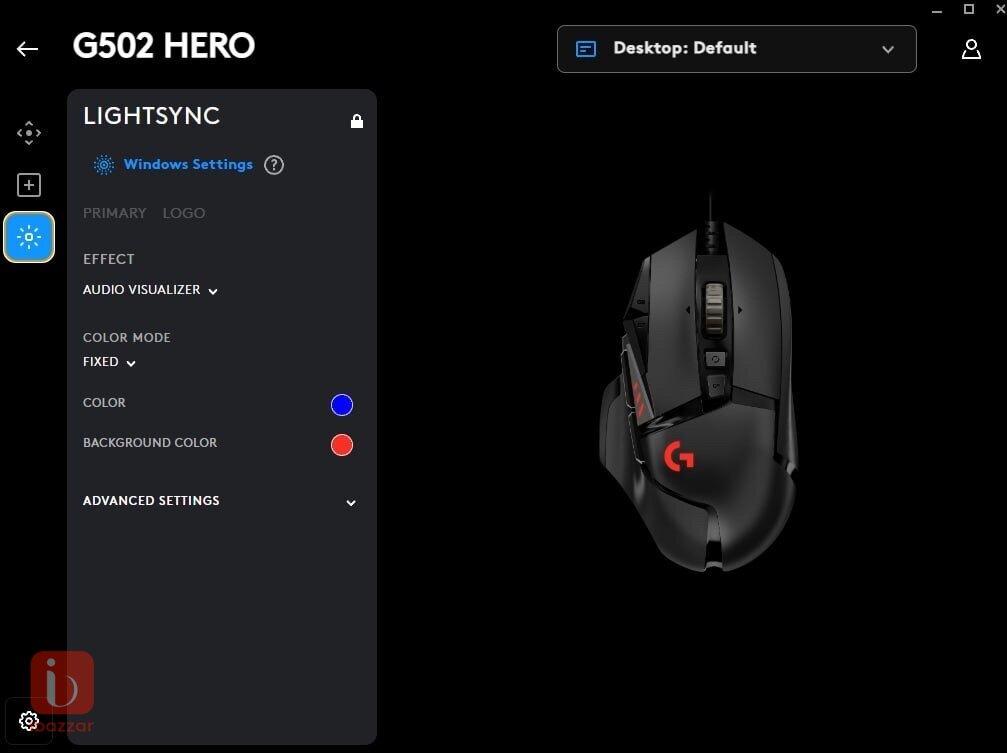The image size is (1007, 753).
Task: Open the Desktop: Default profile dropdown
Action: 737,49
